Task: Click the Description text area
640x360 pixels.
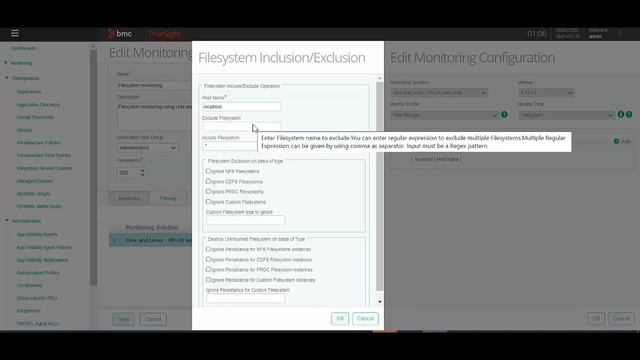Action: 154,116
